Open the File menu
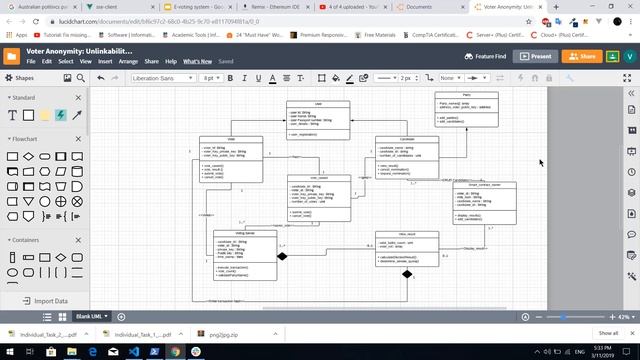The width and height of the screenshot is (640, 360). click(x=31, y=61)
